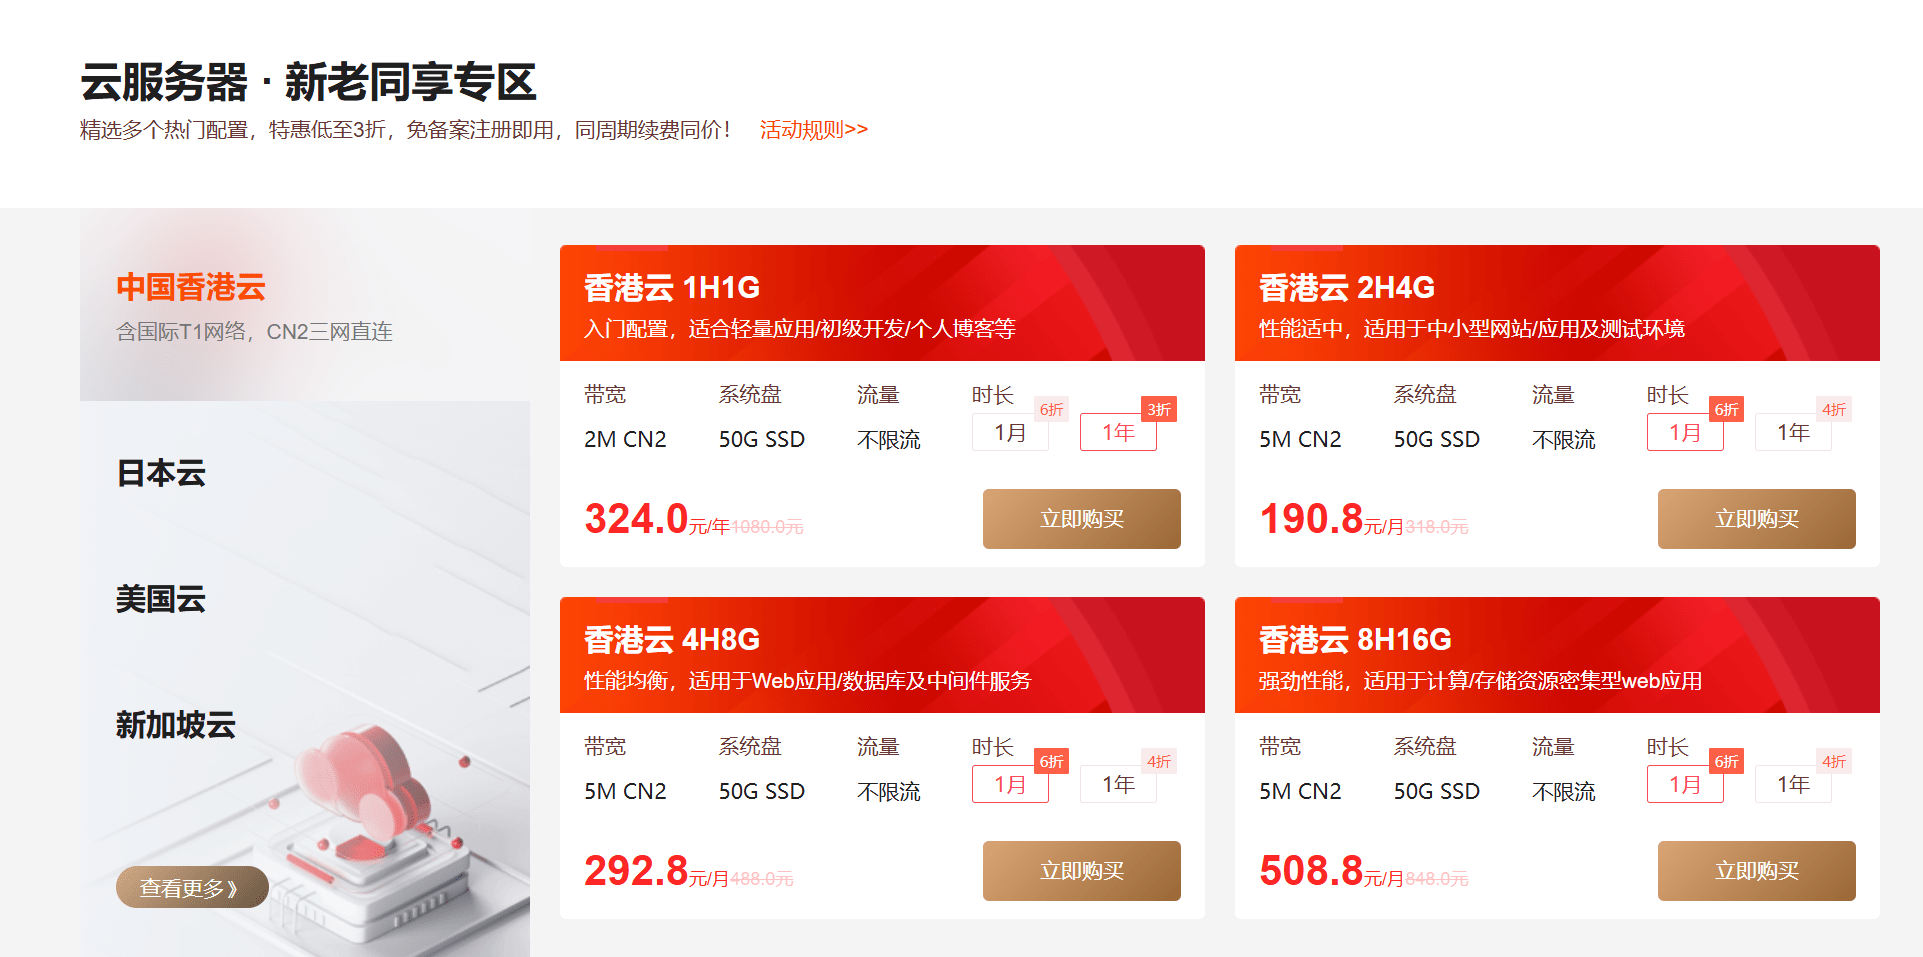Select 1年 duration for 香港云 1H1G
1923x957 pixels.
click(1118, 432)
